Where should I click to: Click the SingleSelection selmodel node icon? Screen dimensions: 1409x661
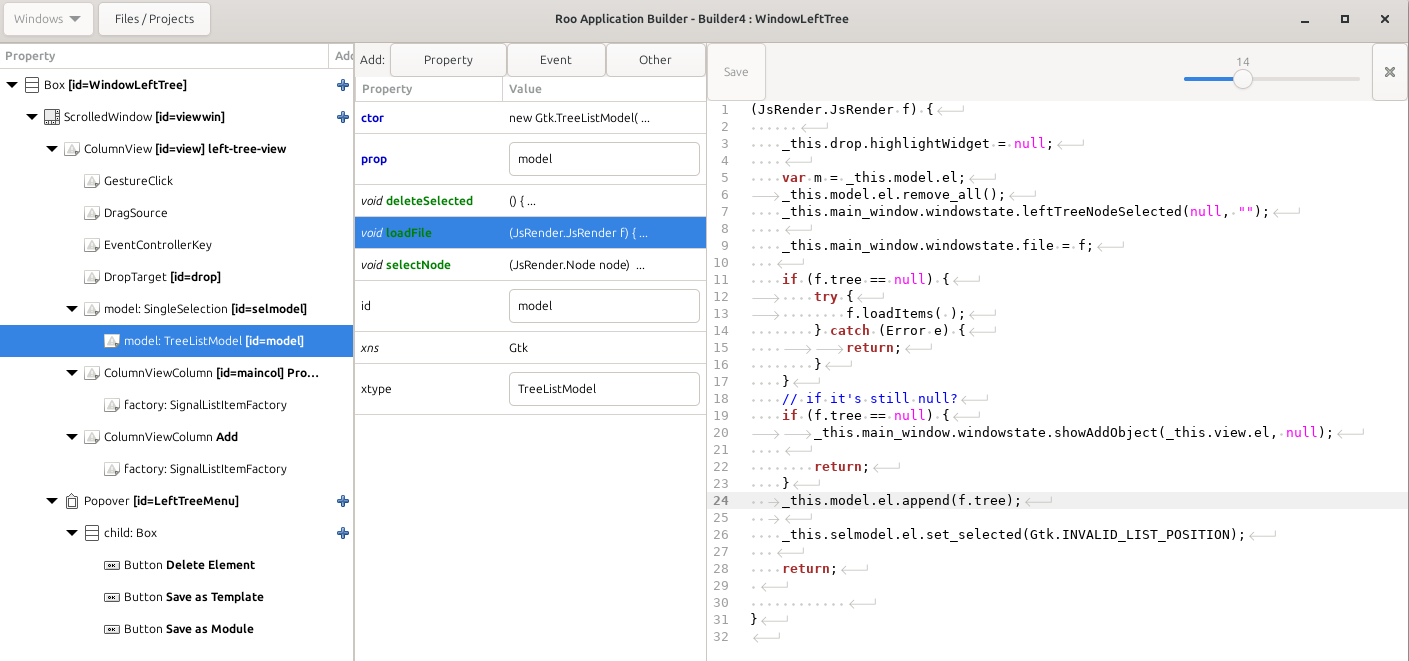coord(92,309)
